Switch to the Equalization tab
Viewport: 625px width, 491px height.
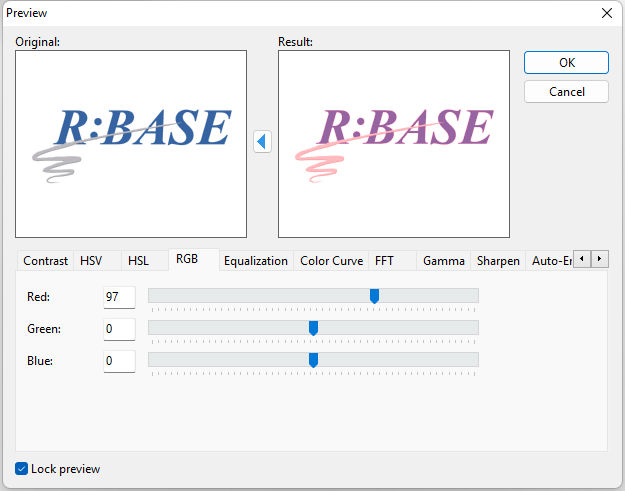[x=256, y=261]
